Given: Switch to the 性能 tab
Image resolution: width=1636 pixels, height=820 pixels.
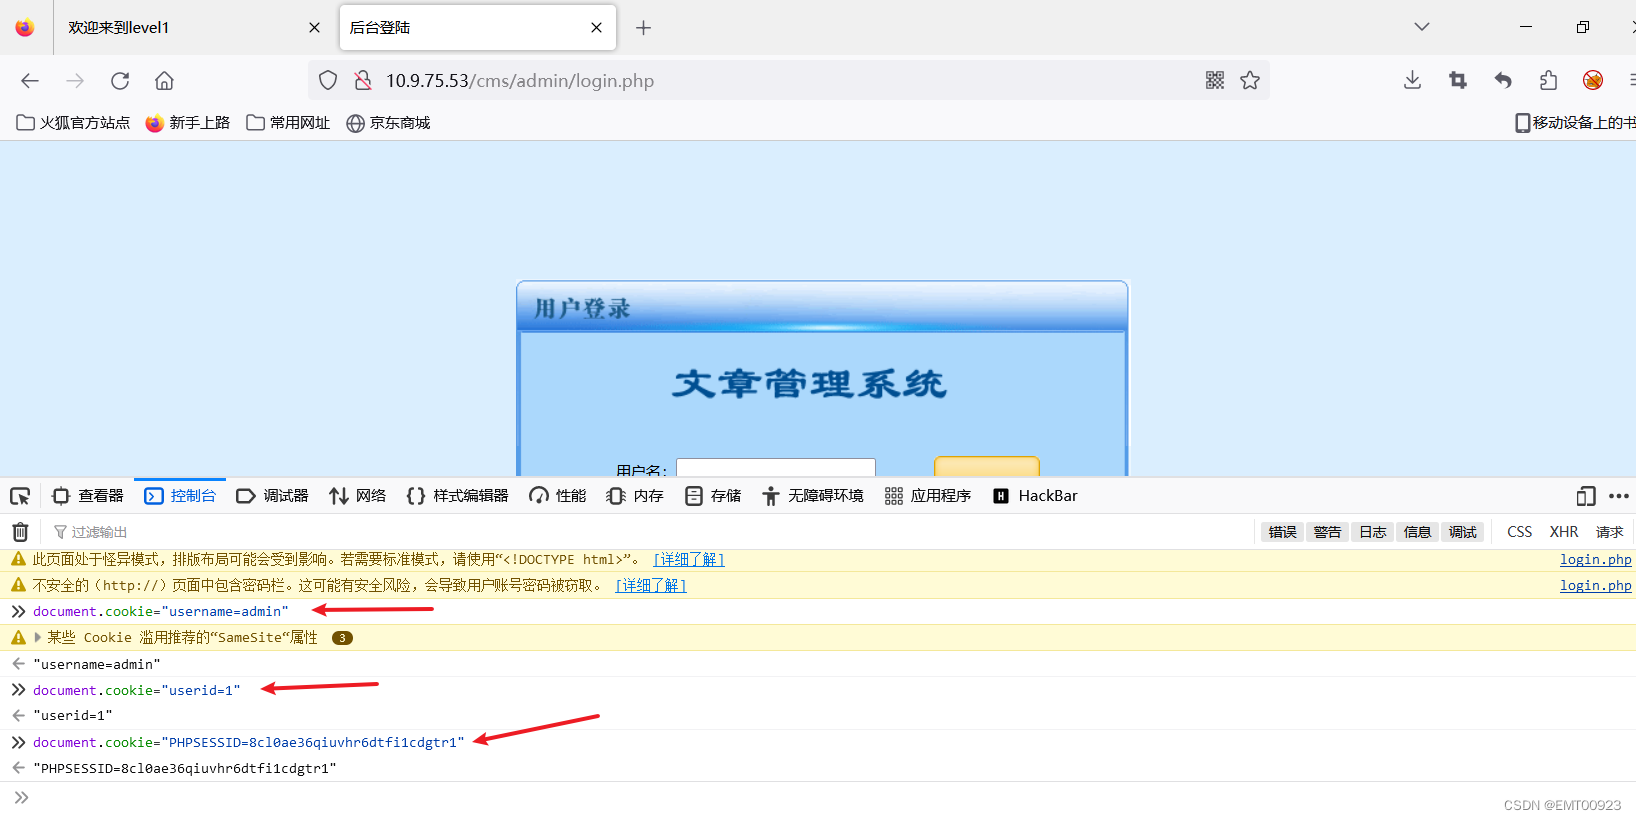Looking at the screenshot, I should pyautogui.click(x=558, y=496).
